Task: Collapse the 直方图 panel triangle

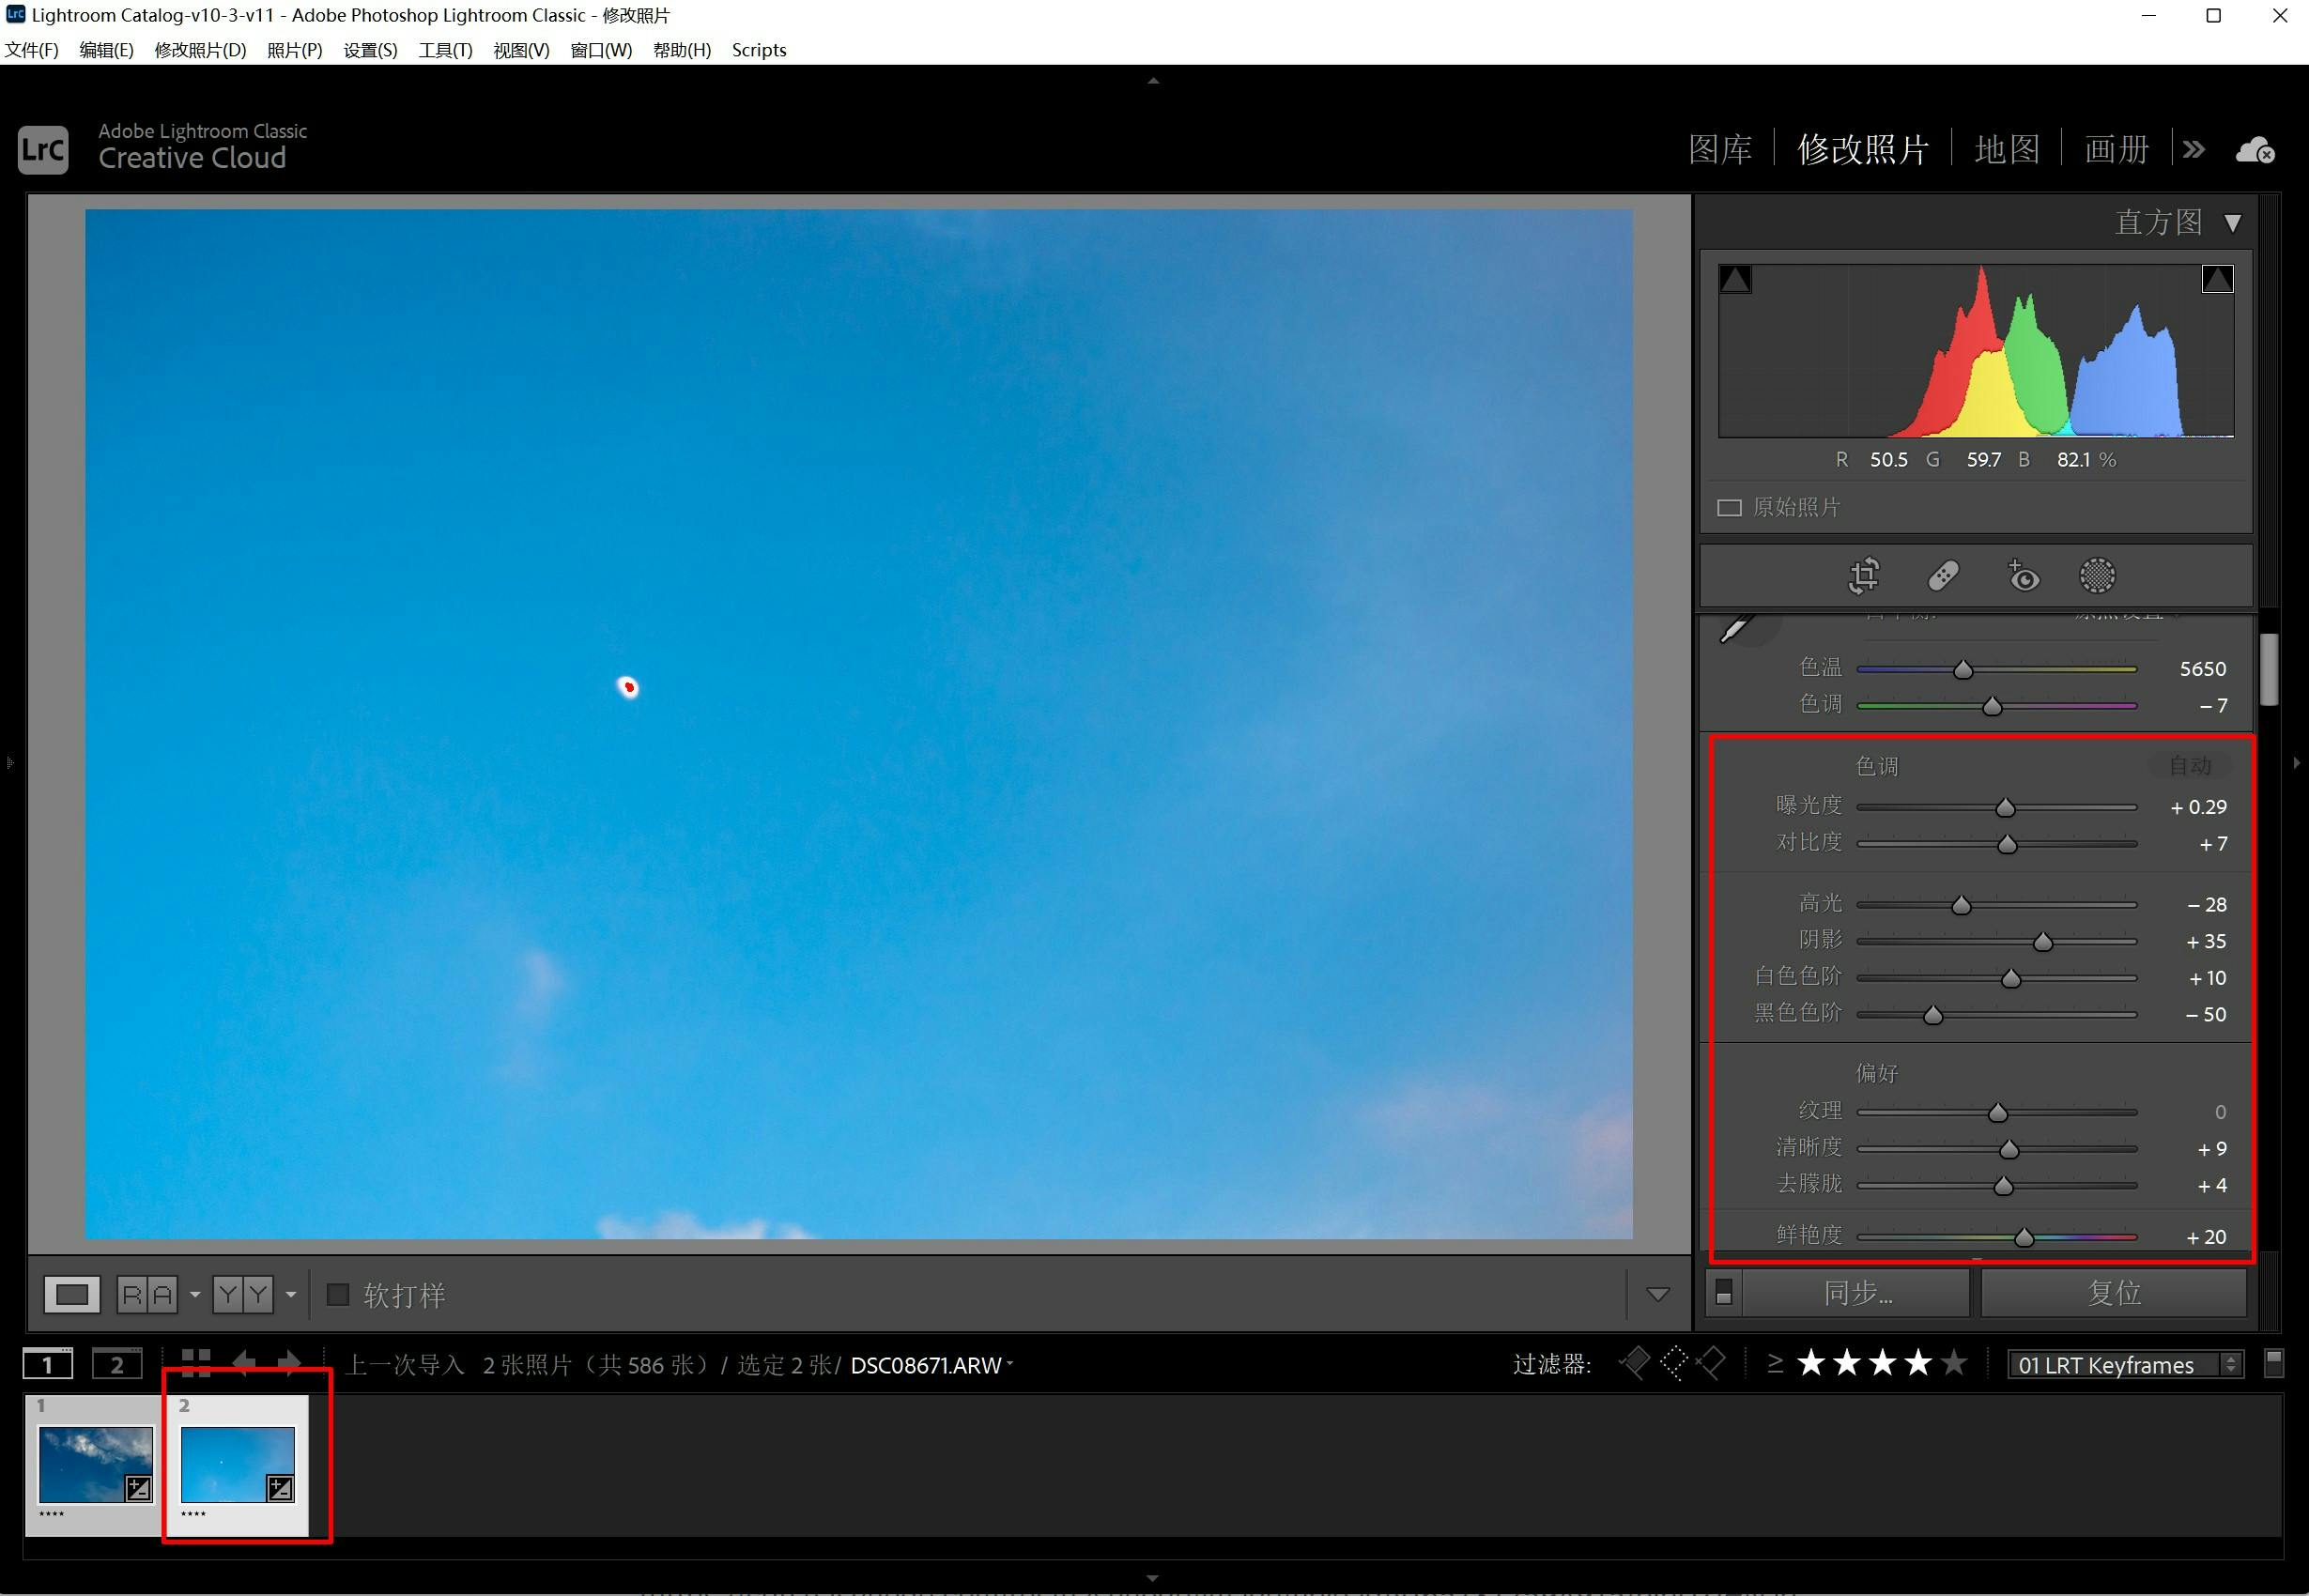Action: point(2232,223)
